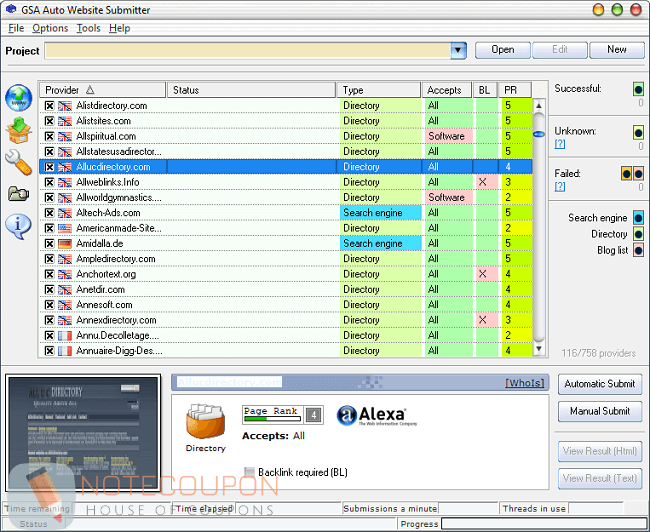The image size is (650, 532).
Task: Open the [WhoIs] link
Action: 524,383
